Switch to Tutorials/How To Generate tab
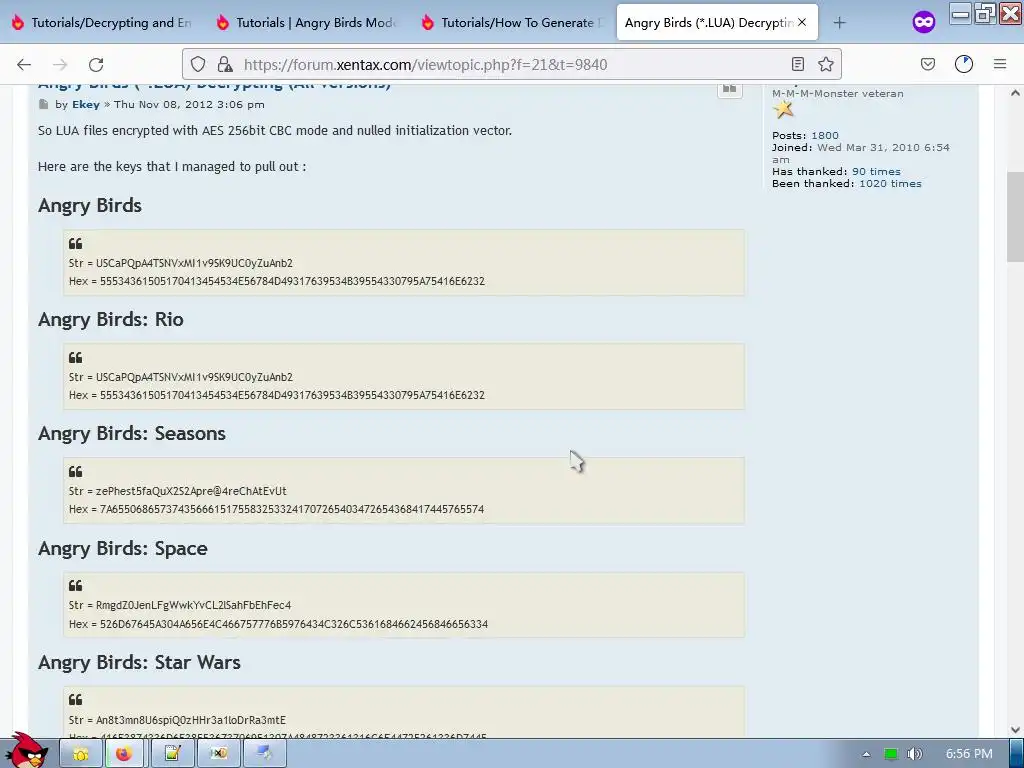The image size is (1024, 768). (x=512, y=23)
